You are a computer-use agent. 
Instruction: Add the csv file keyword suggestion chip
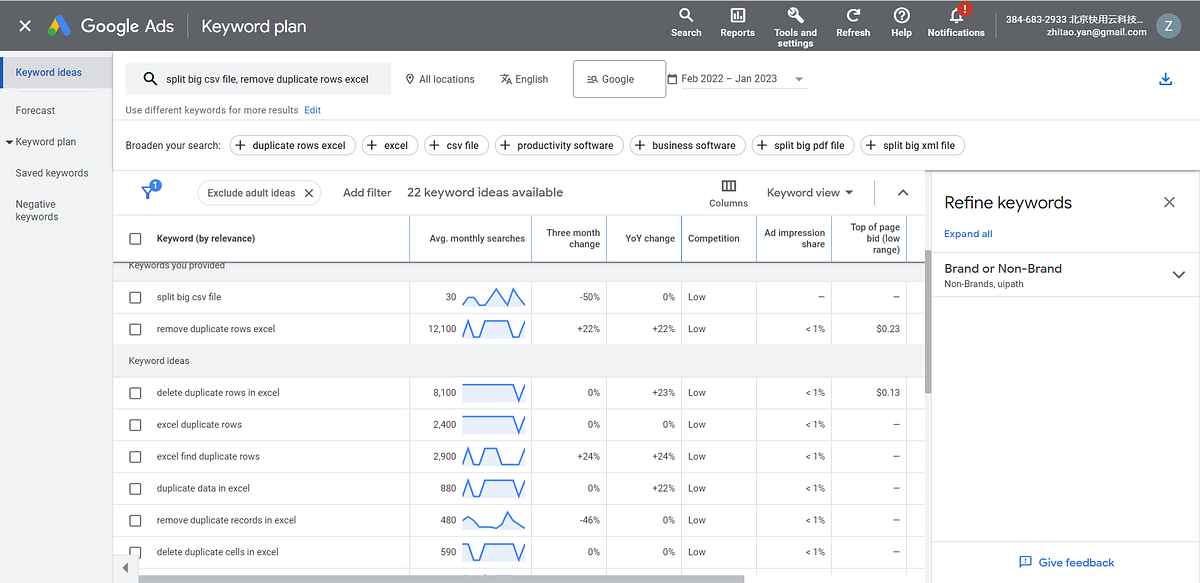pyautogui.click(x=456, y=145)
